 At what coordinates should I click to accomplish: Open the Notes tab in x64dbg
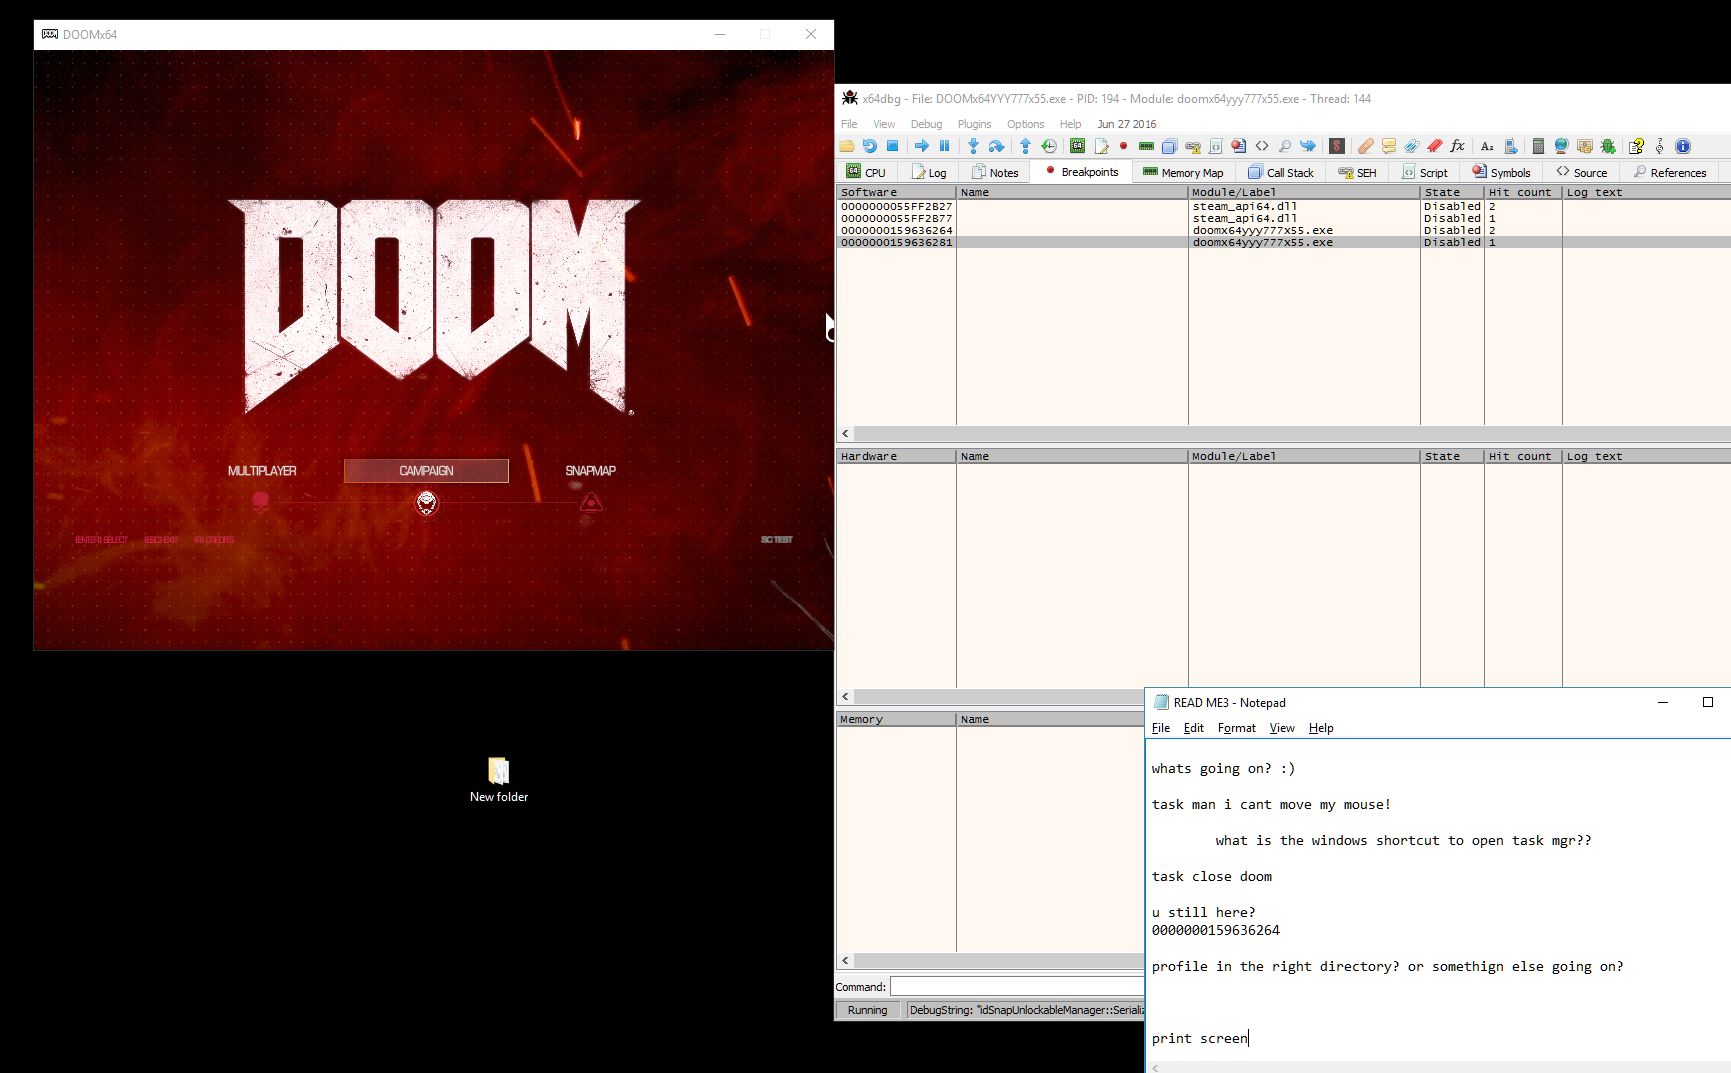(x=995, y=172)
